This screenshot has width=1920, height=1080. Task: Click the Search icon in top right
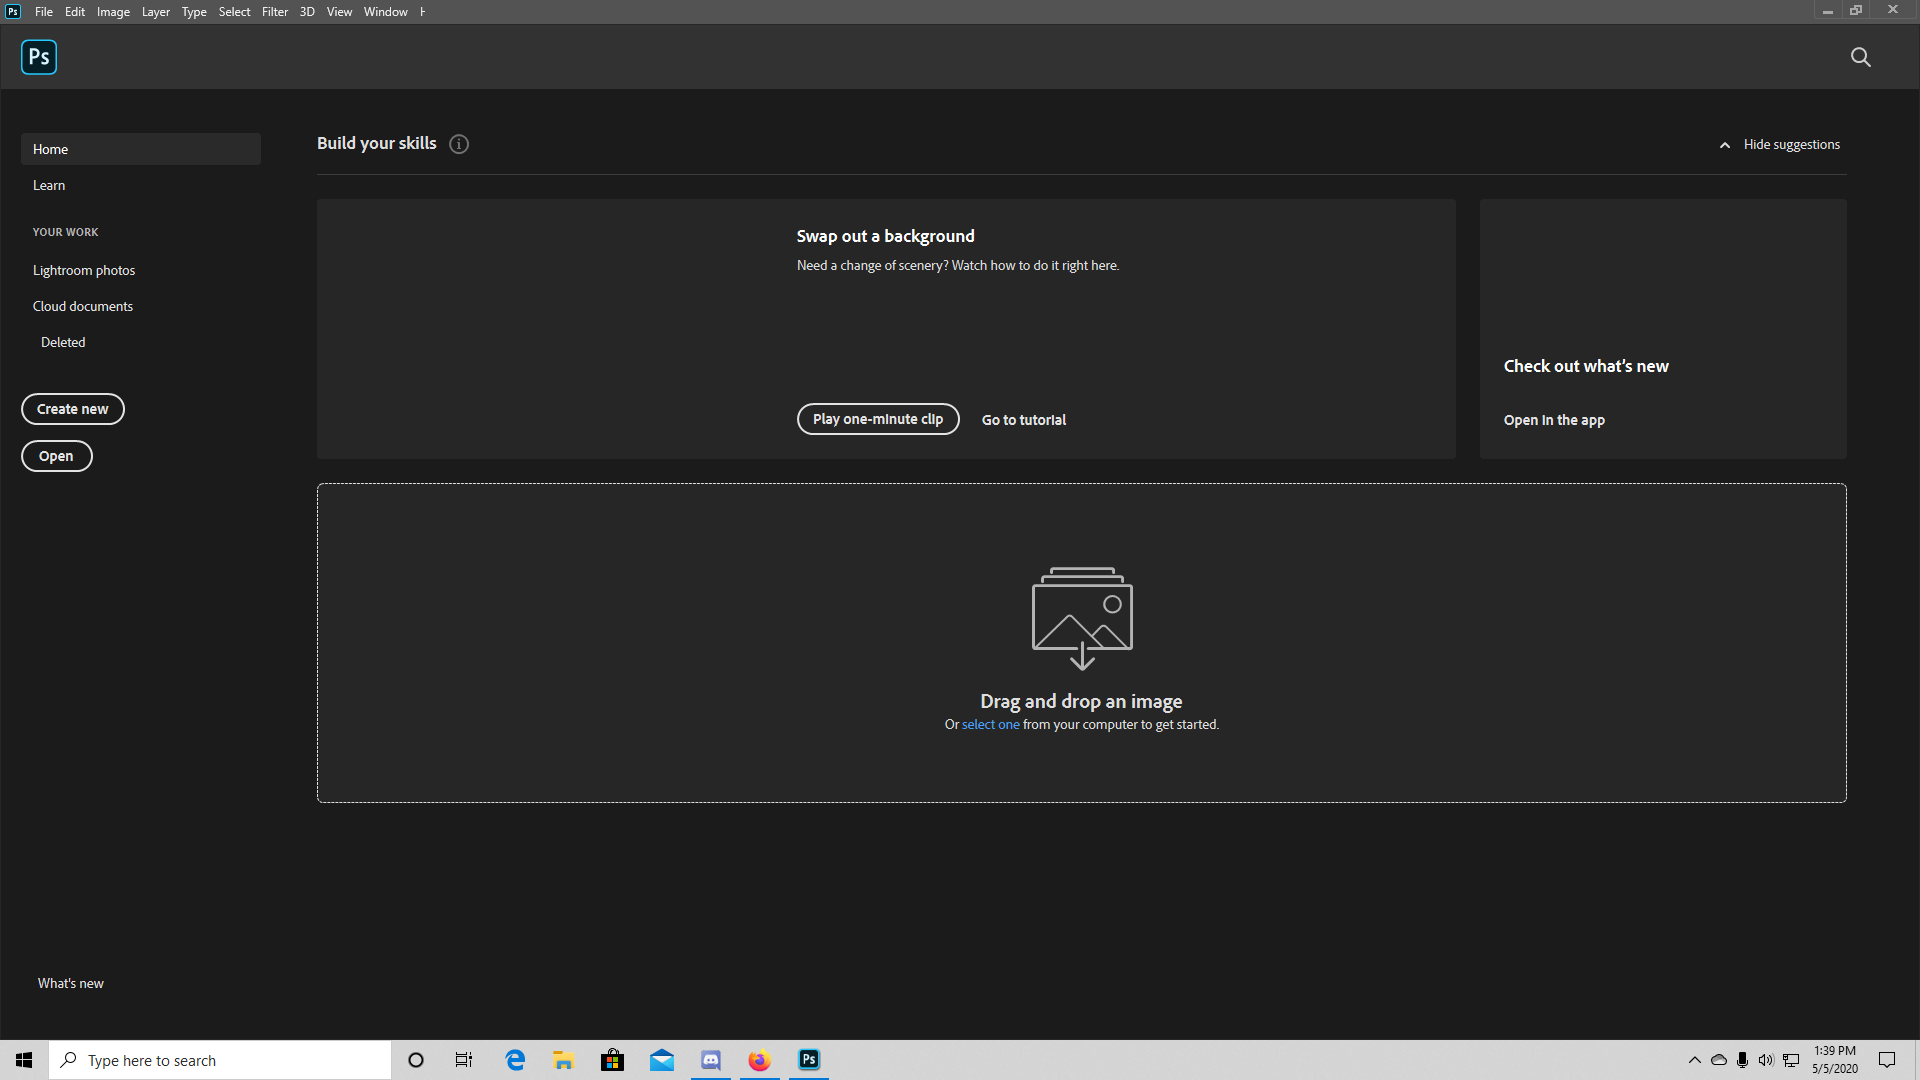pos(1861,55)
